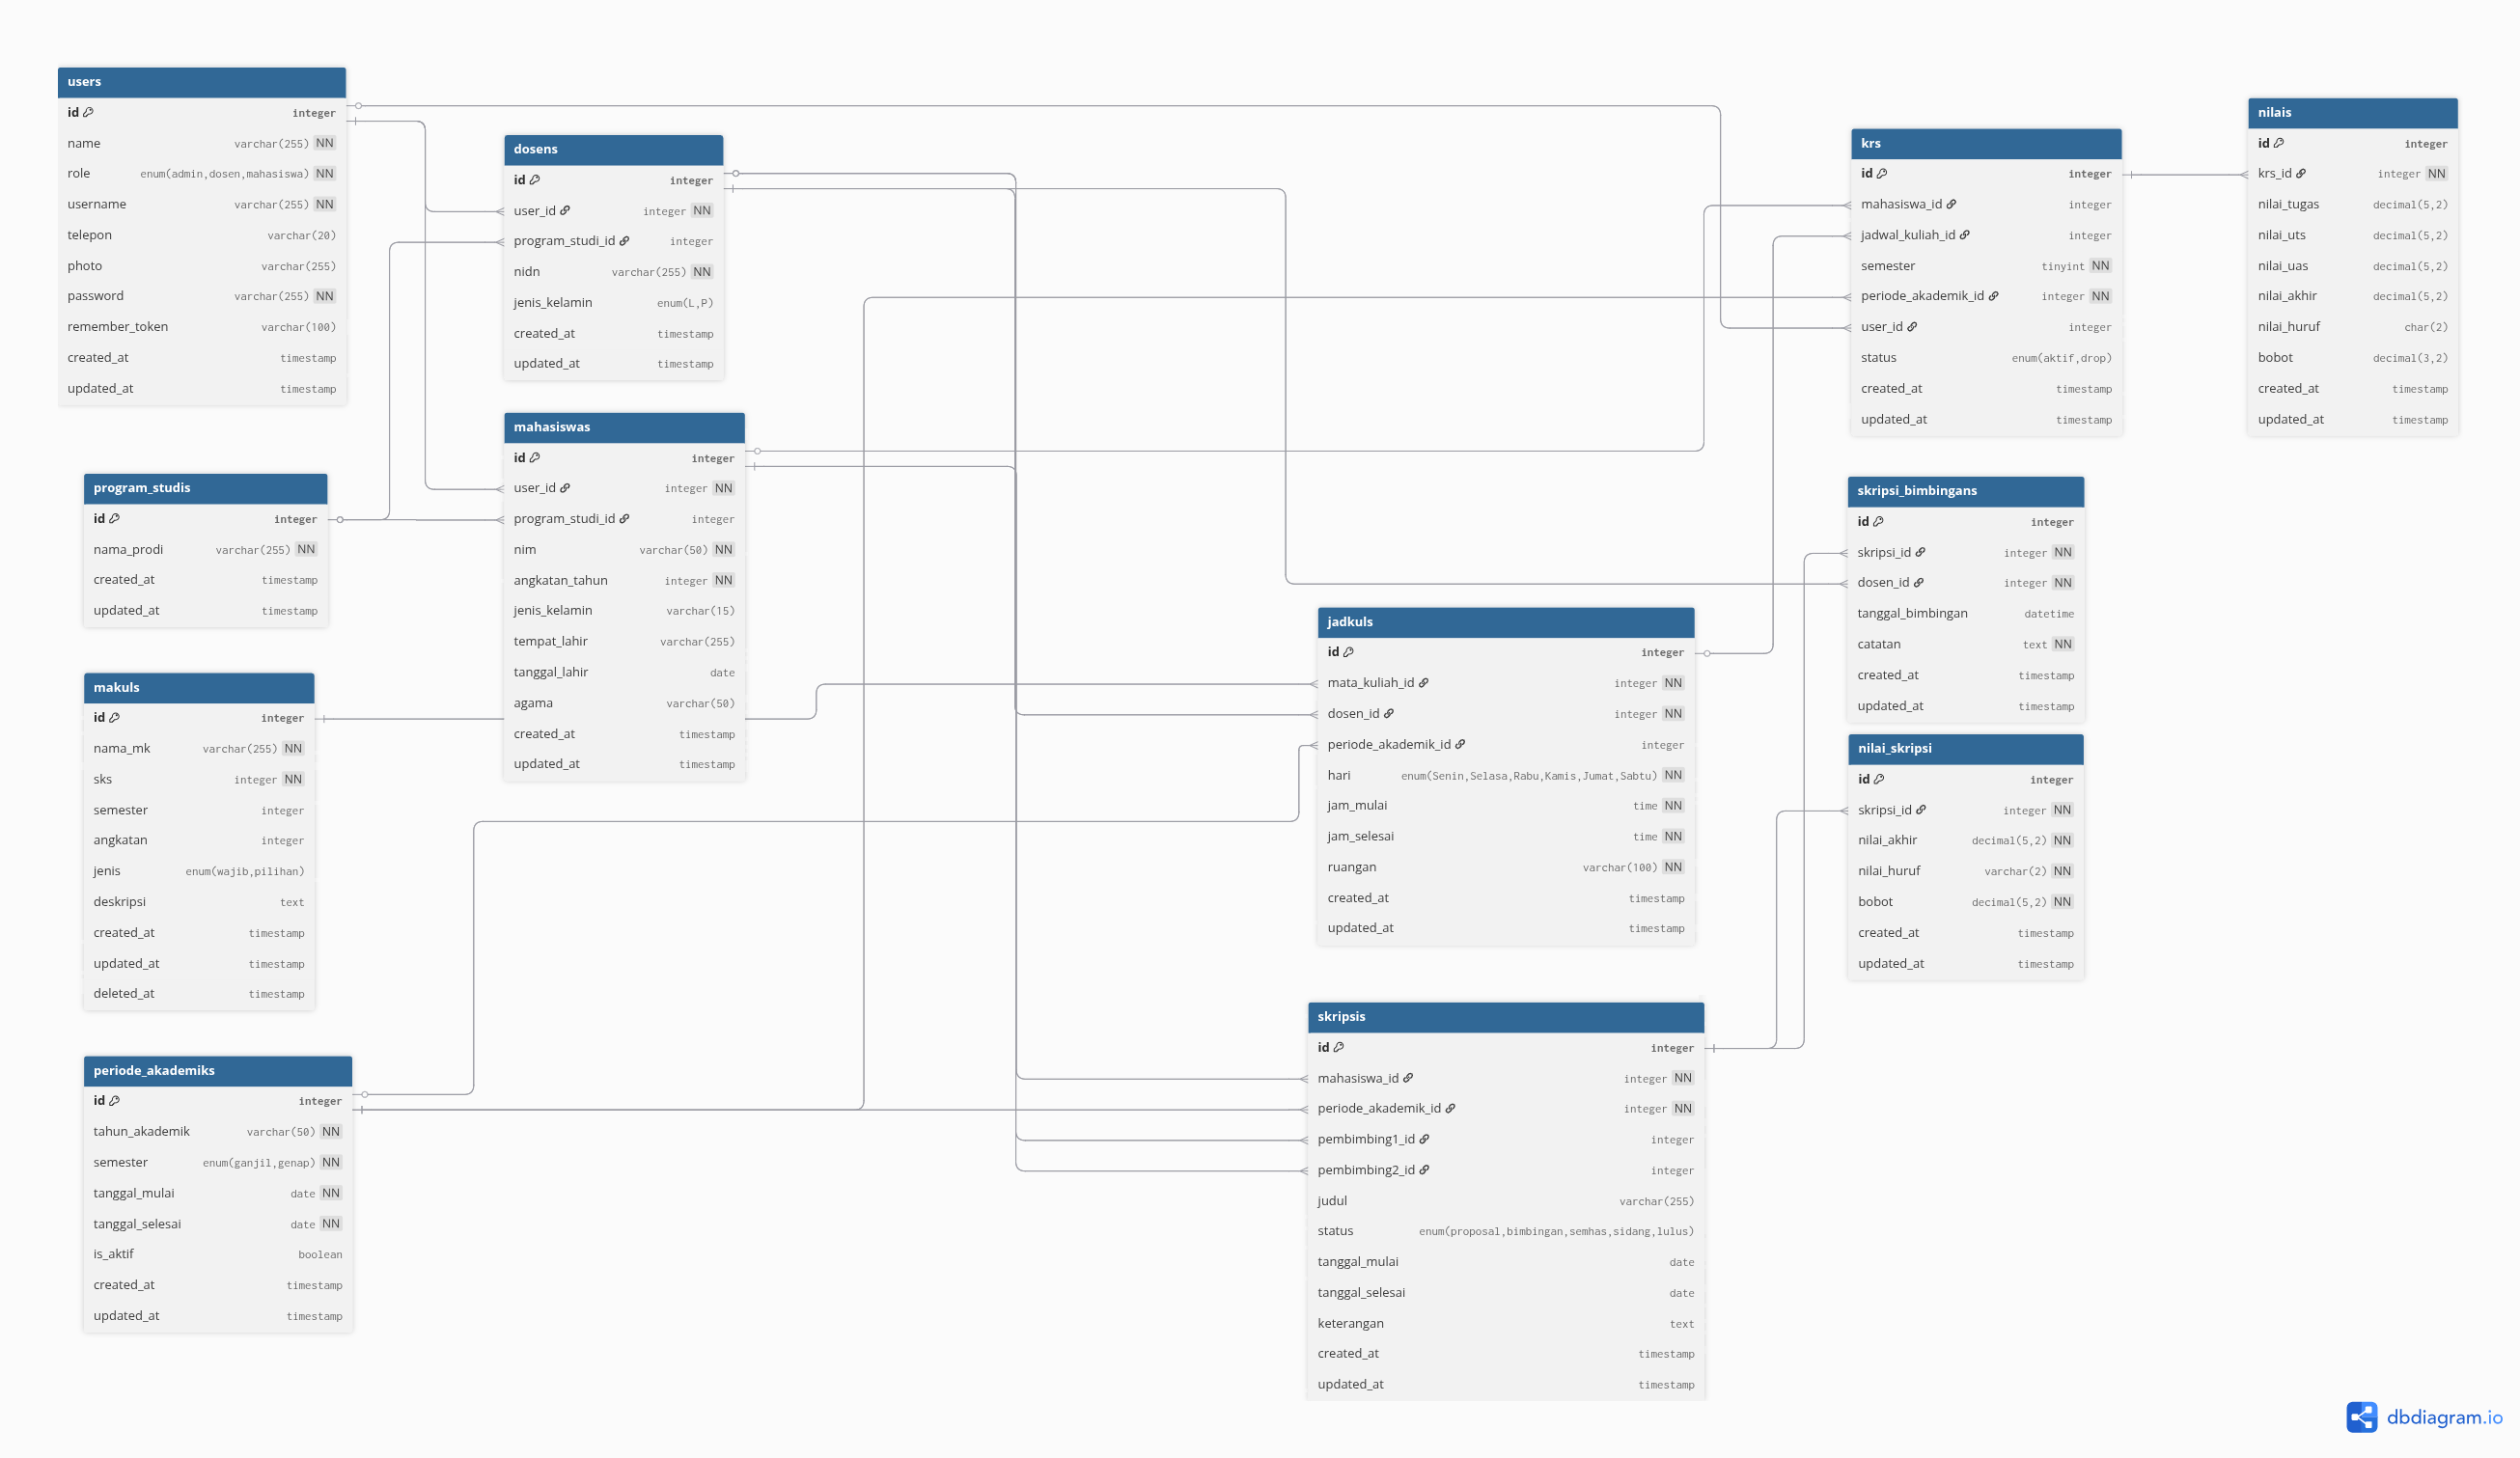Click the key icon next to mahasiswas id

(535, 458)
